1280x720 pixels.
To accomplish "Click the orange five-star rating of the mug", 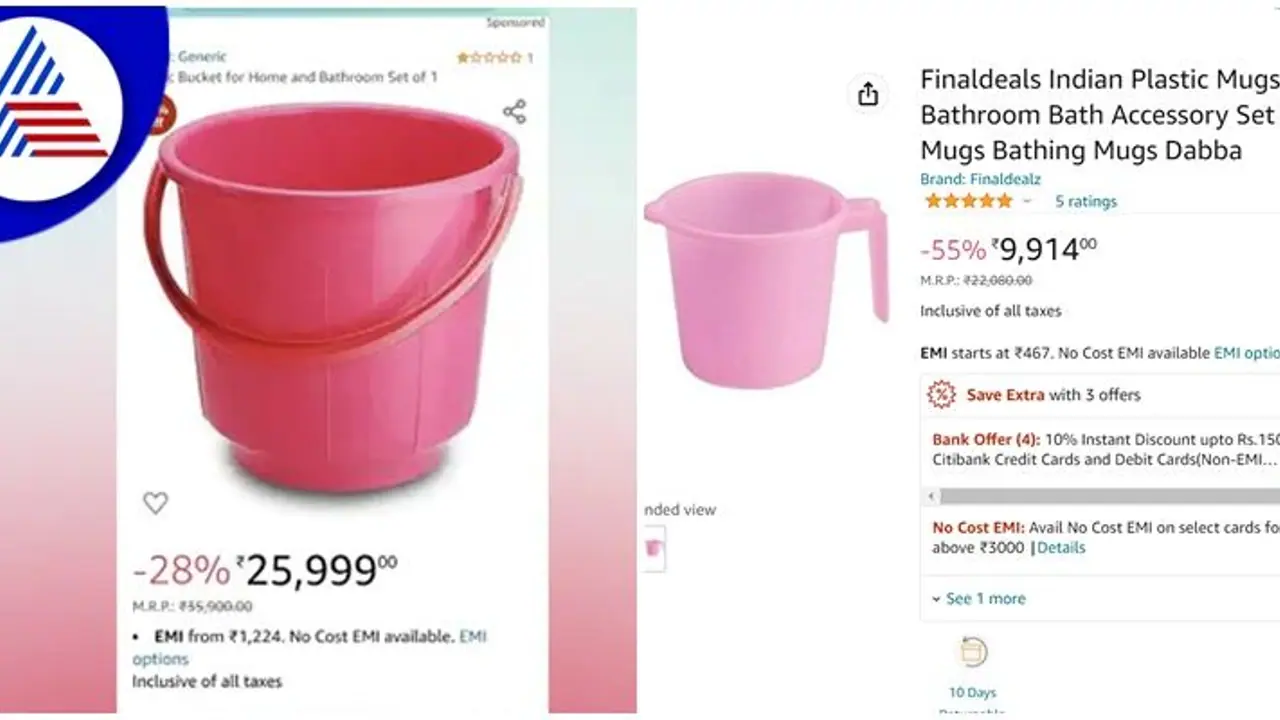I will [968, 201].
